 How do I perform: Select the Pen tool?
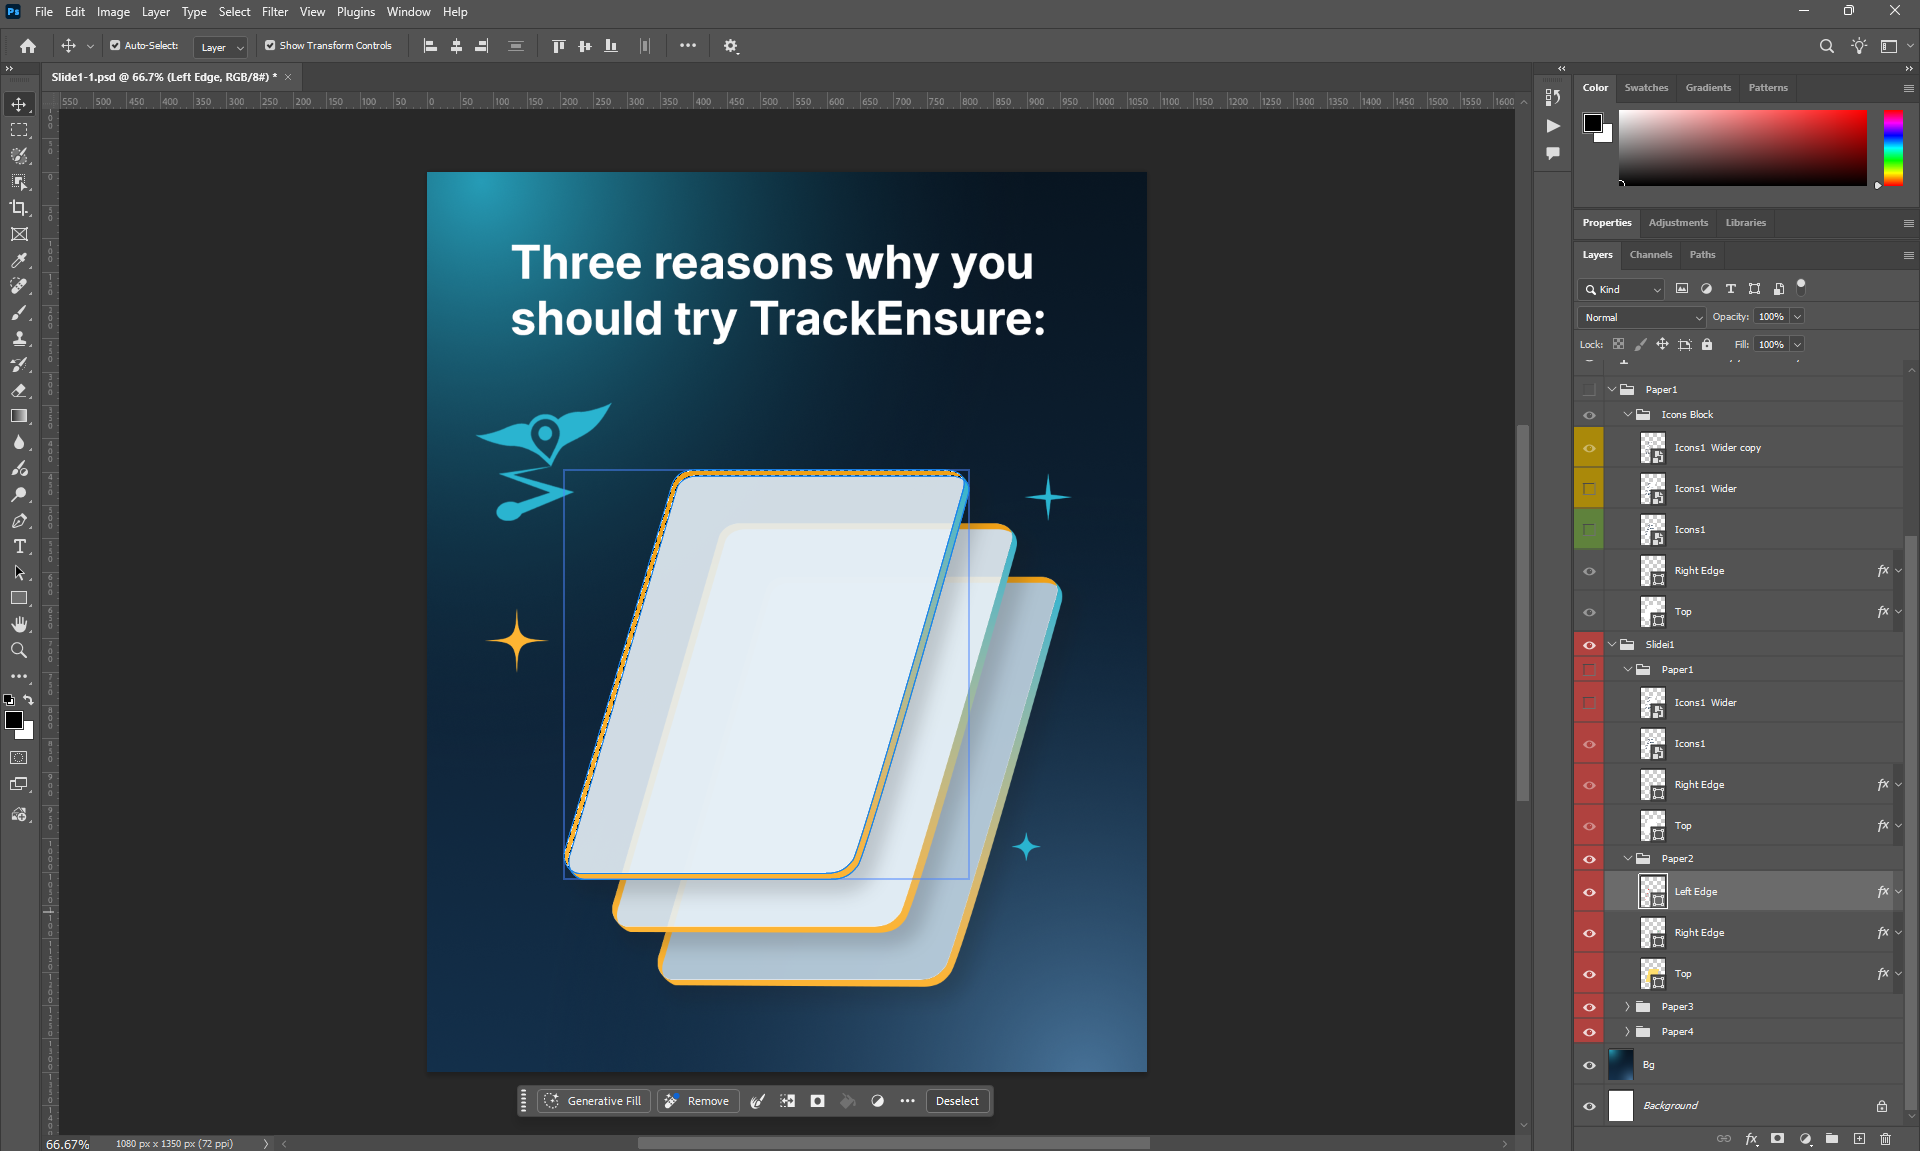click(19, 520)
